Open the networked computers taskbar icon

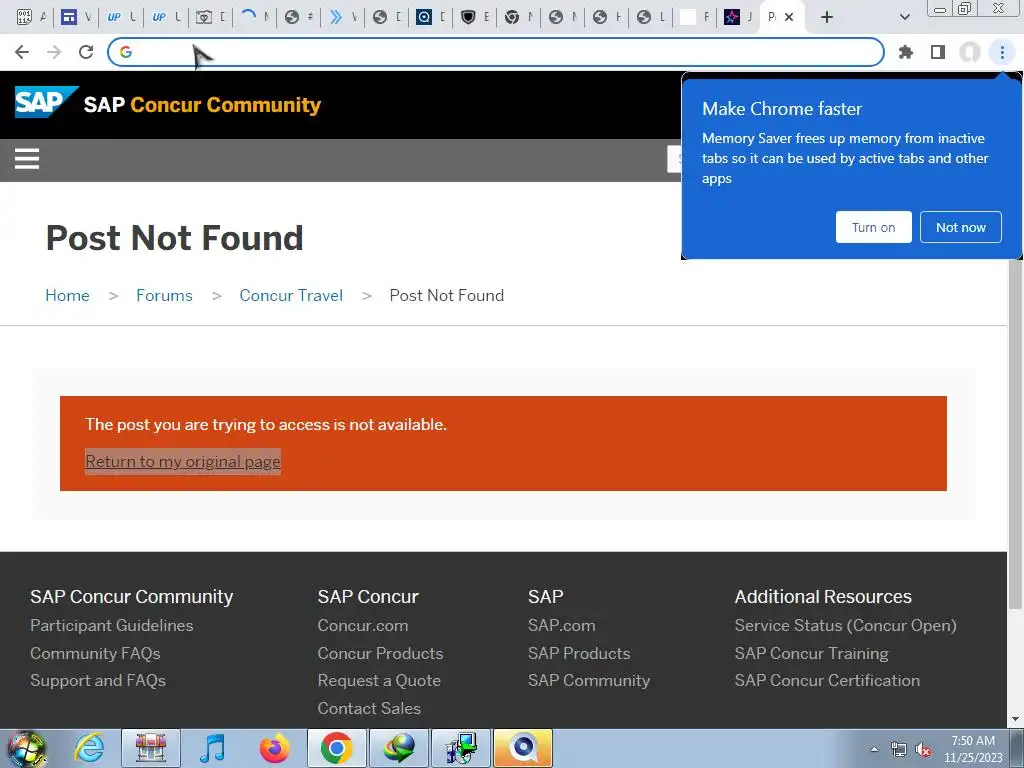pyautogui.click(x=460, y=748)
